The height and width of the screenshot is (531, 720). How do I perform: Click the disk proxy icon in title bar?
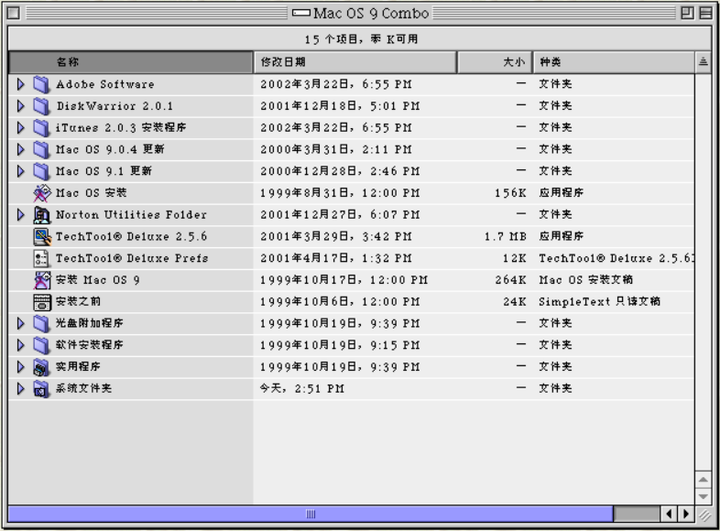coord(301,13)
